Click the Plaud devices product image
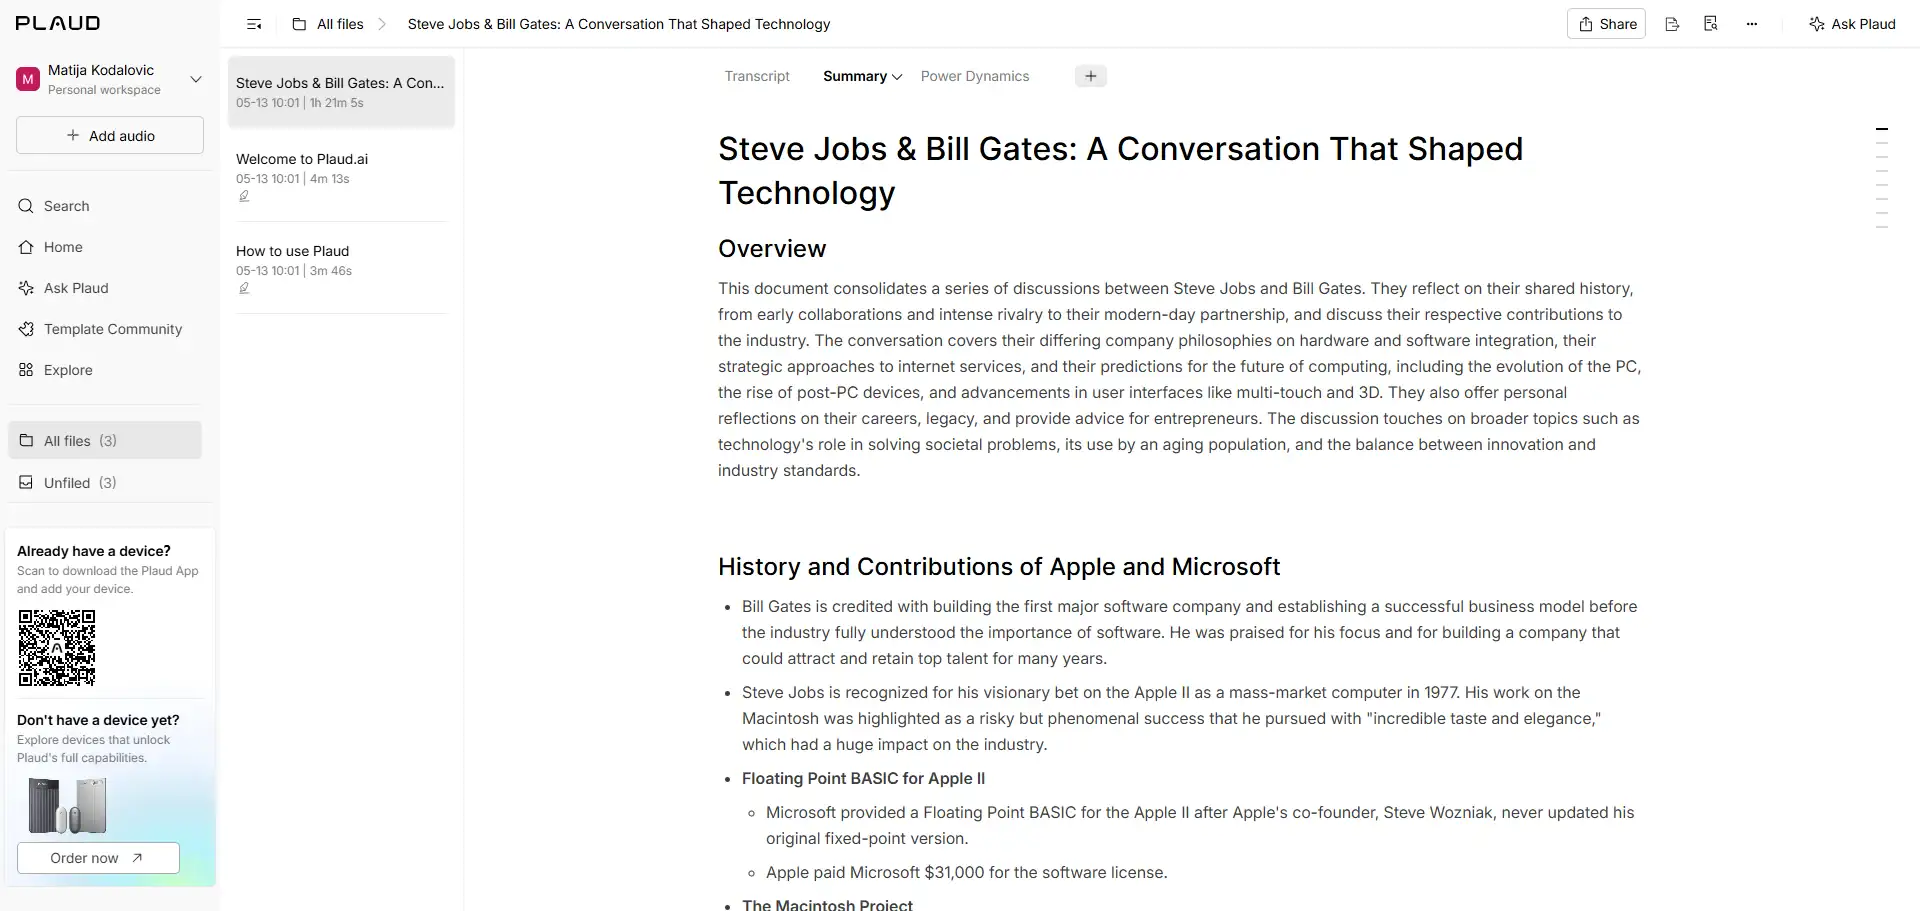Screen dimensions: 1920x911 pos(67,806)
